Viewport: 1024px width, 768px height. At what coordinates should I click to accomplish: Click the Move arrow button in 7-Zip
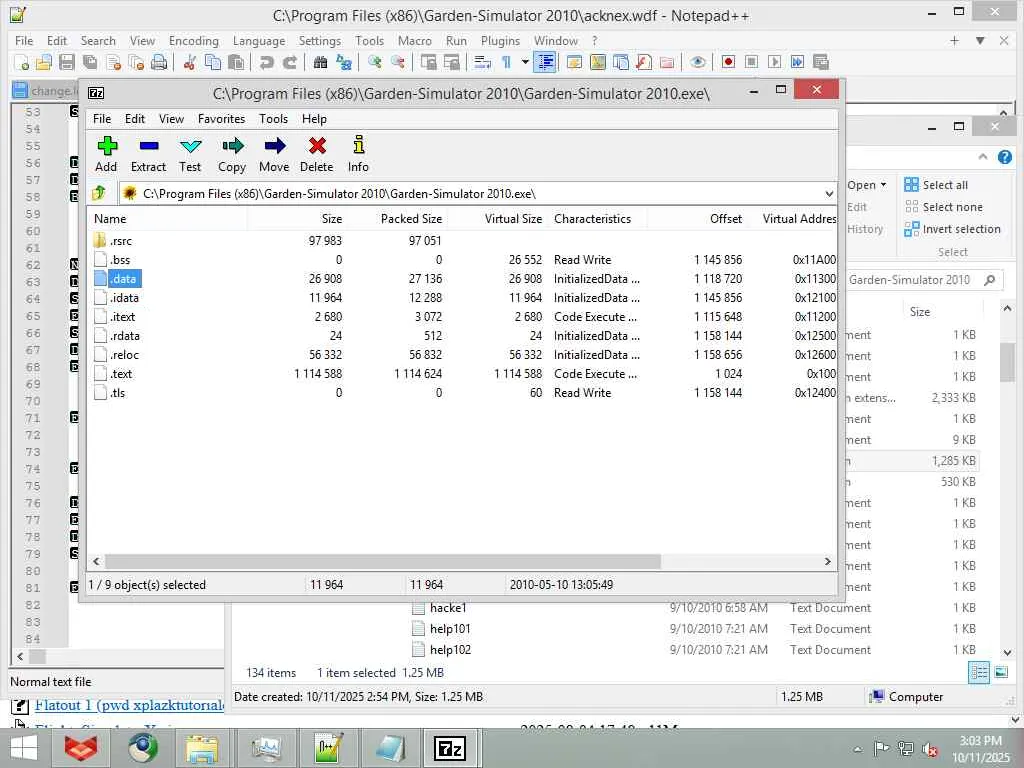tap(274, 154)
